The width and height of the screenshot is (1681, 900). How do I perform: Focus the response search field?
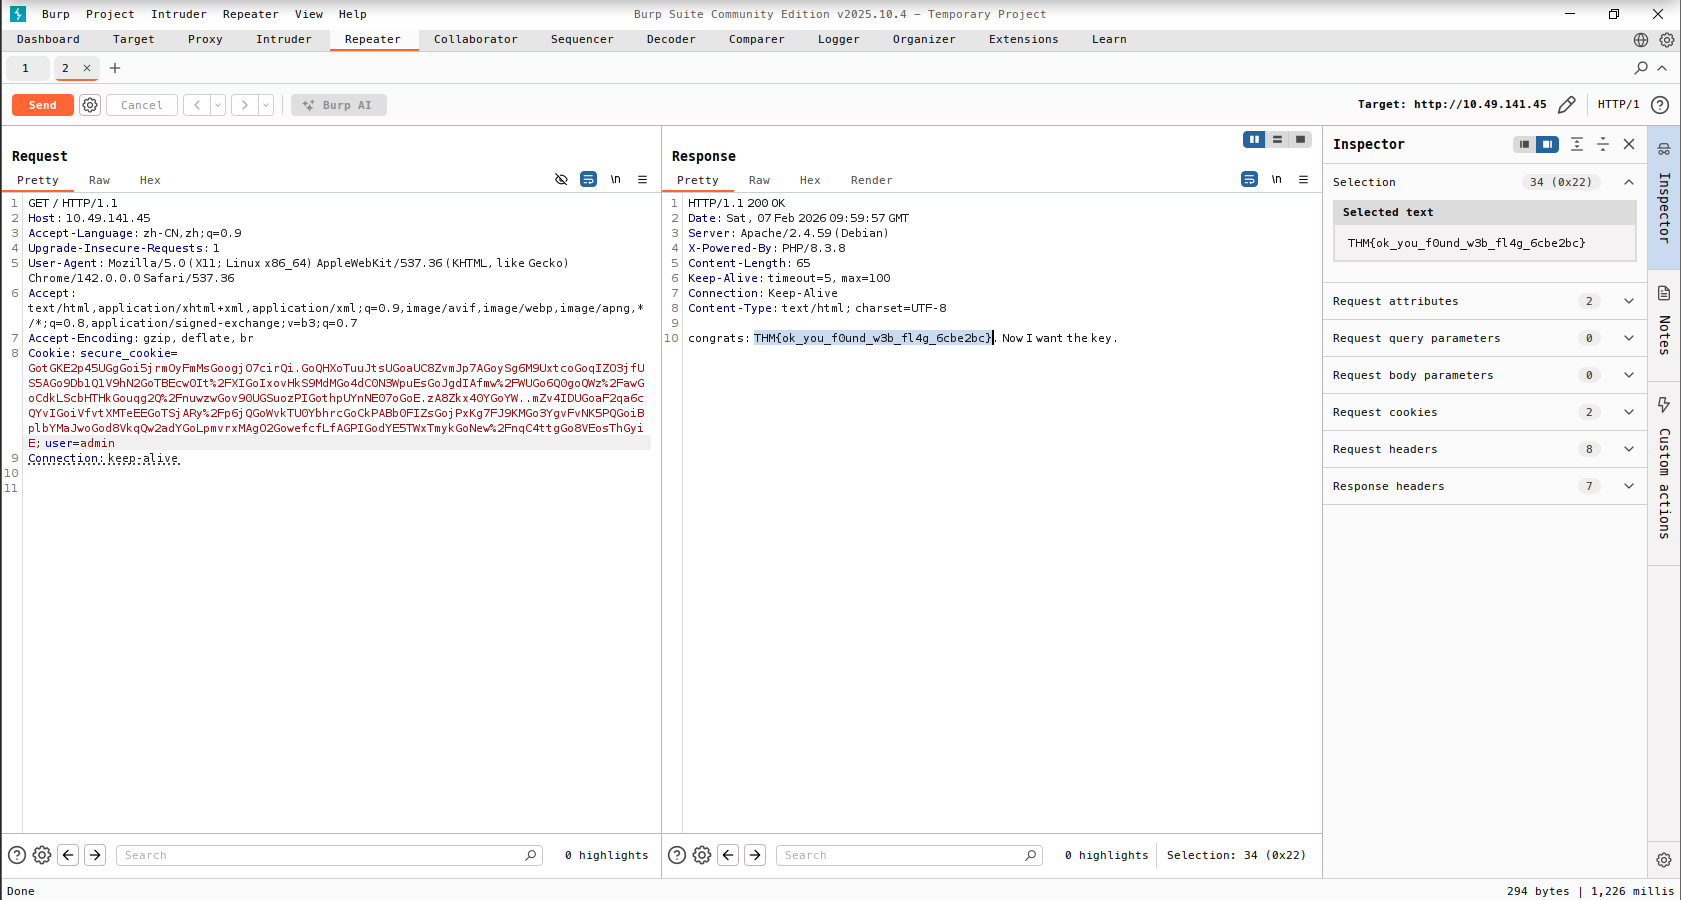pos(909,855)
